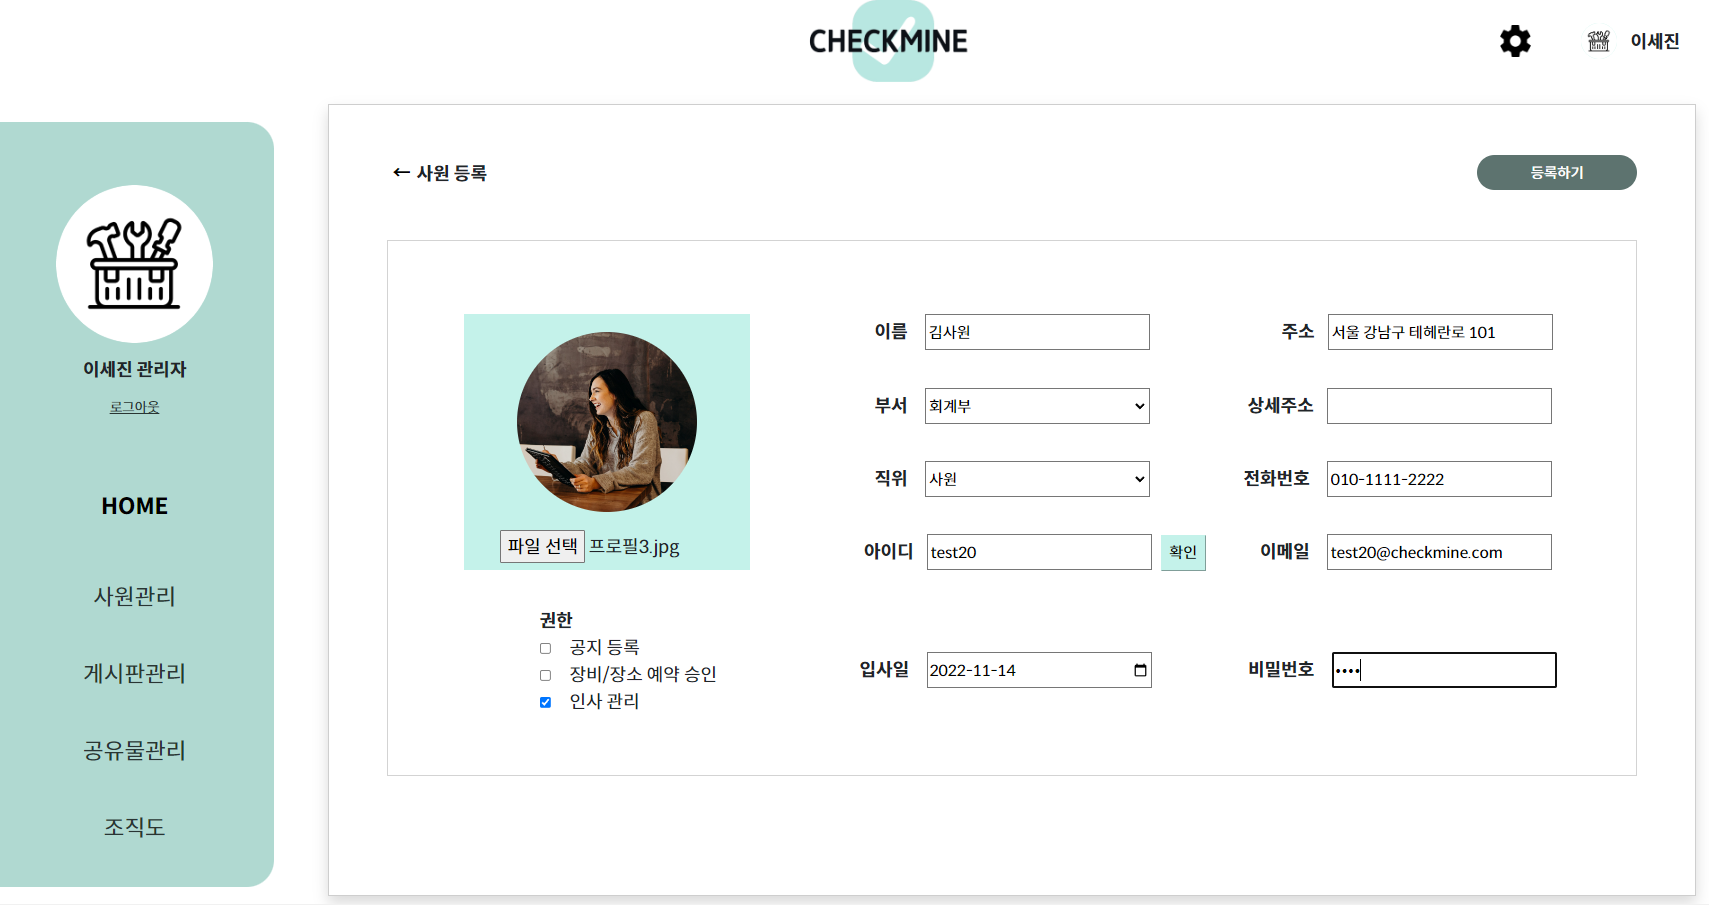Click the toolbox profile icon in the header
1709x905 pixels.
tap(1597, 41)
